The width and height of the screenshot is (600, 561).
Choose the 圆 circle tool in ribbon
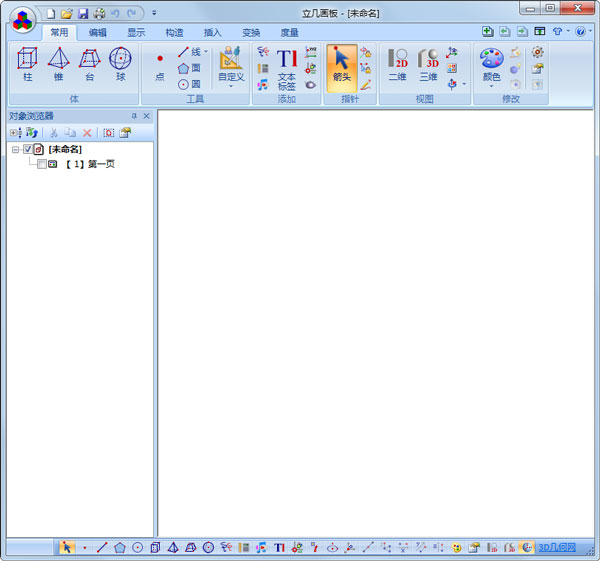(x=189, y=84)
